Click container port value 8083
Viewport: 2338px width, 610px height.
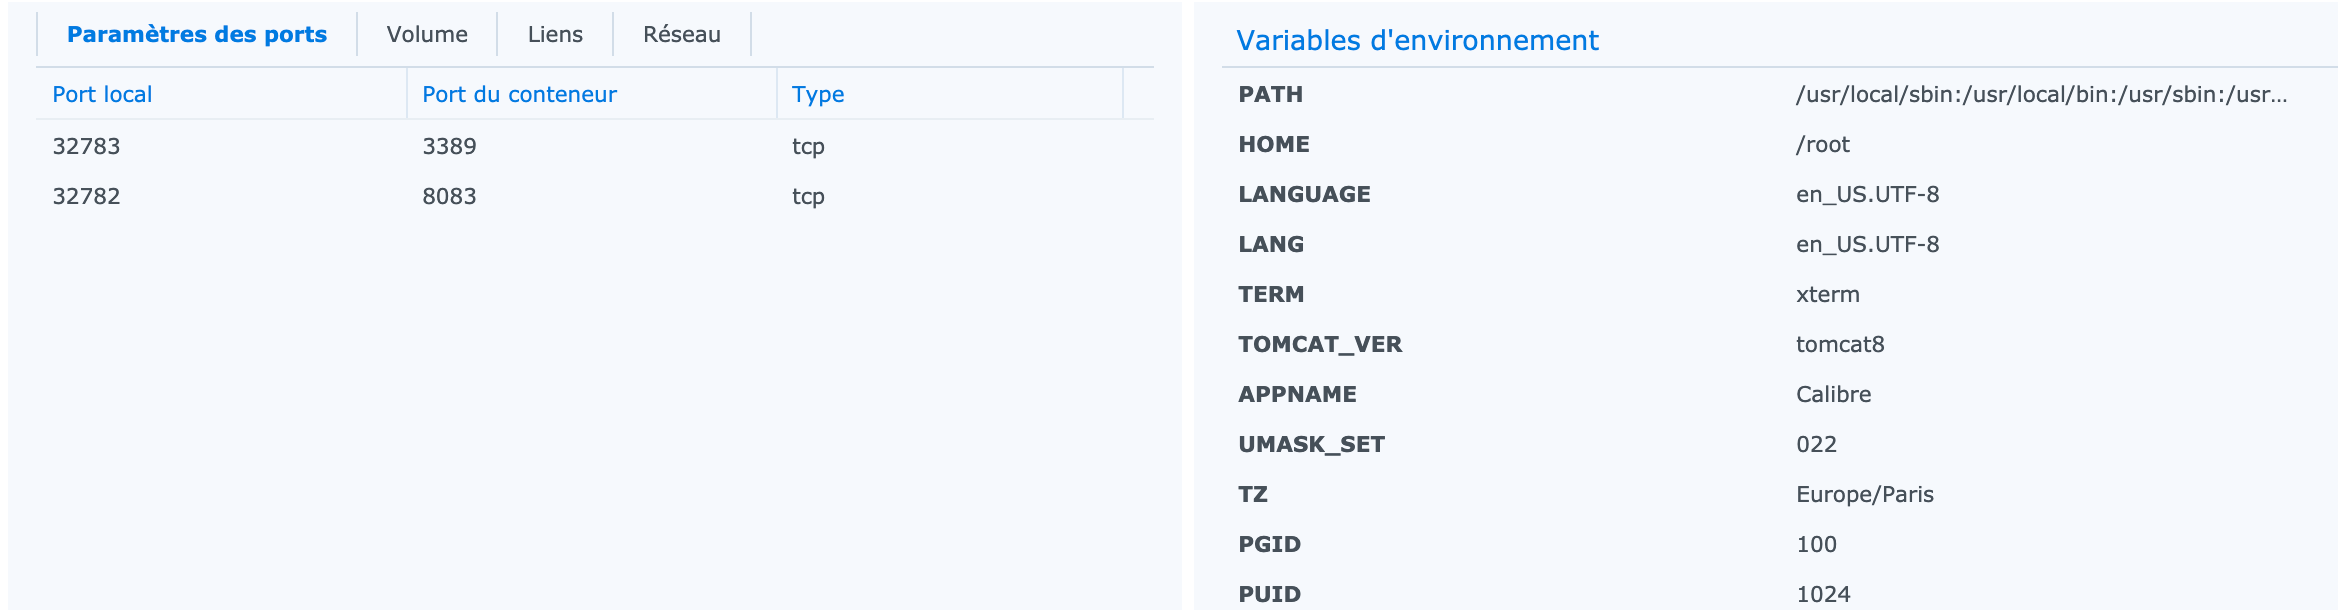pyautogui.click(x=449, y=197)
